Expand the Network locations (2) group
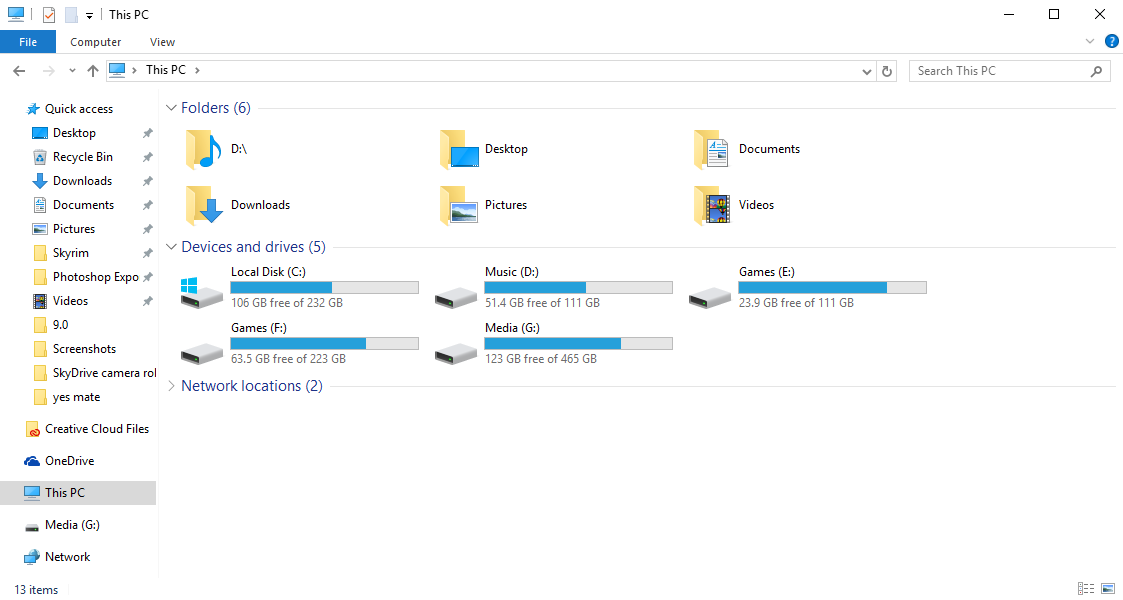 [171, 386]
